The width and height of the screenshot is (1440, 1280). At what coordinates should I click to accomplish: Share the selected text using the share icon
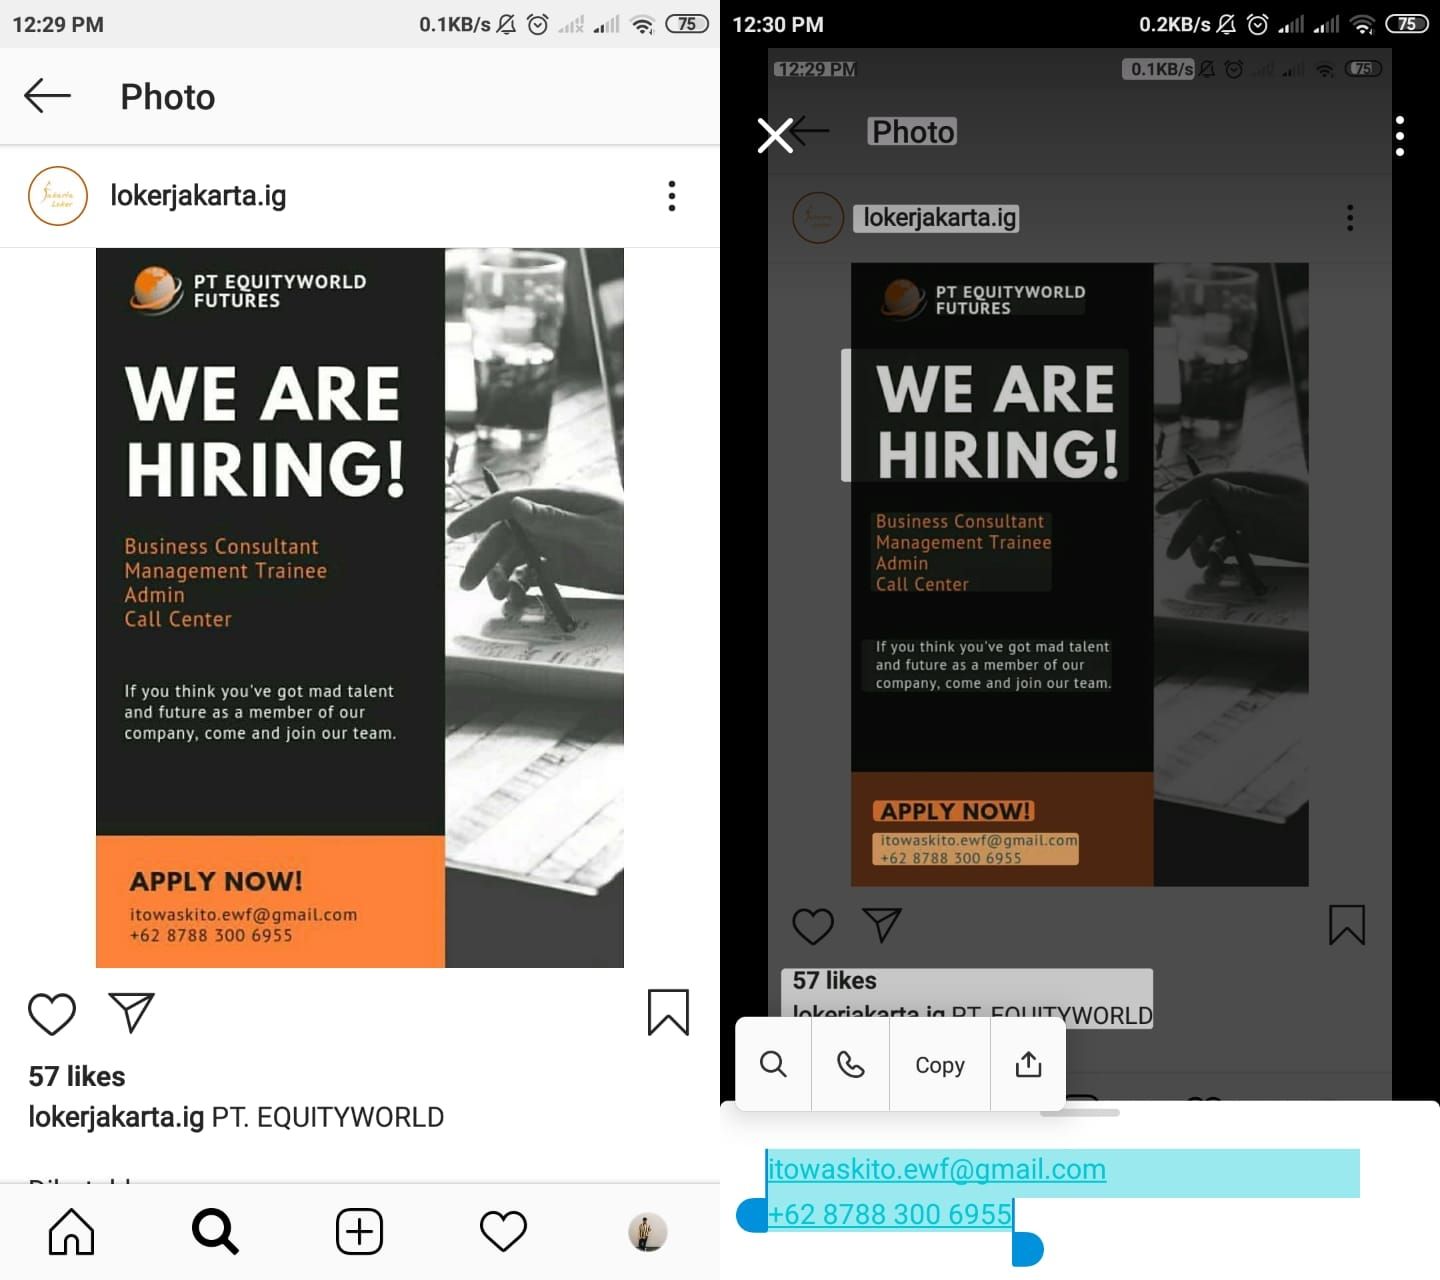tap(1028, 1065)
